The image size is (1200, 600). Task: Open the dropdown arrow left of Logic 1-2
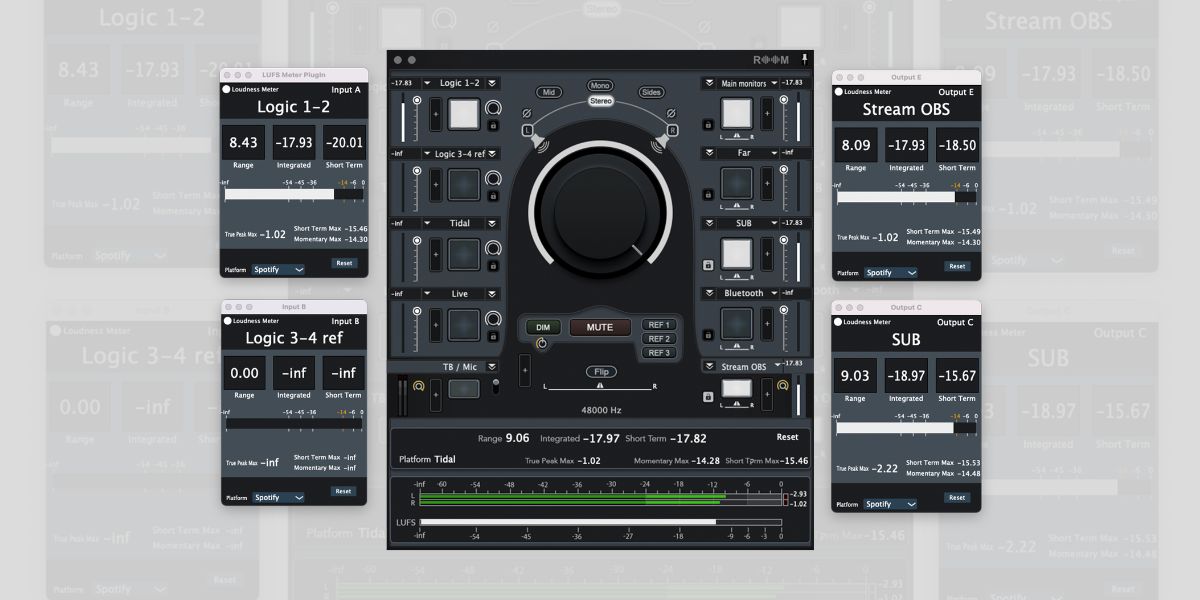tap(427, 84)
